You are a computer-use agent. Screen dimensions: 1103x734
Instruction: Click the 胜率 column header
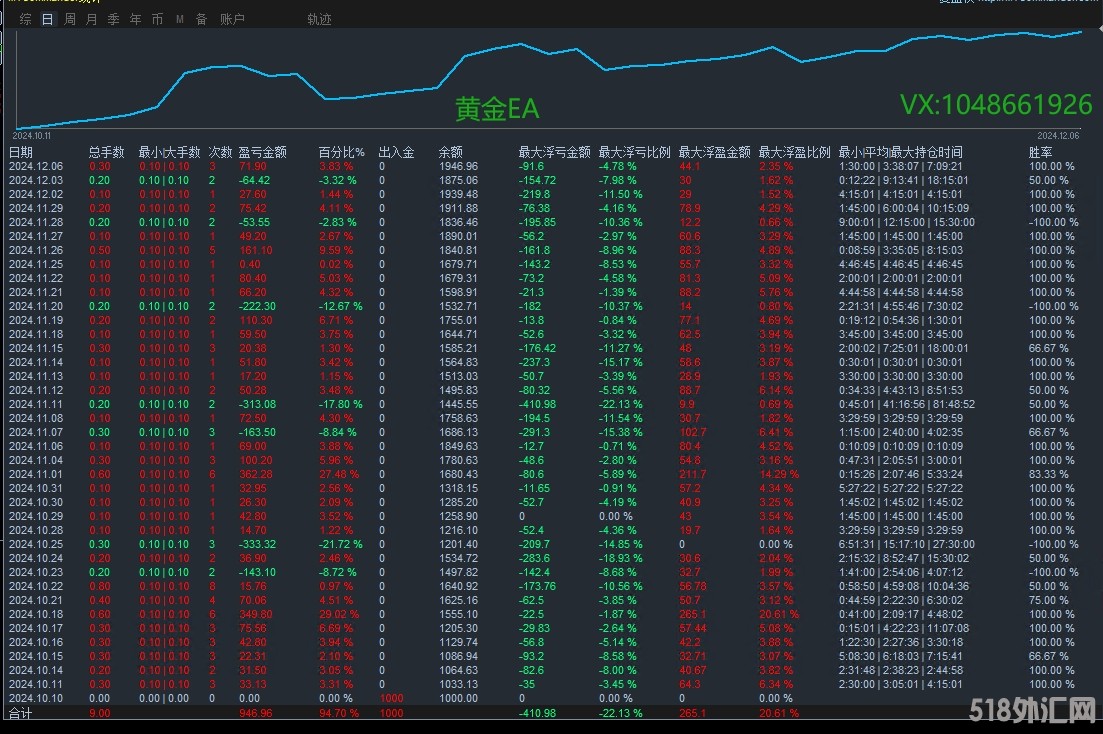click(x=1040, y=152)
